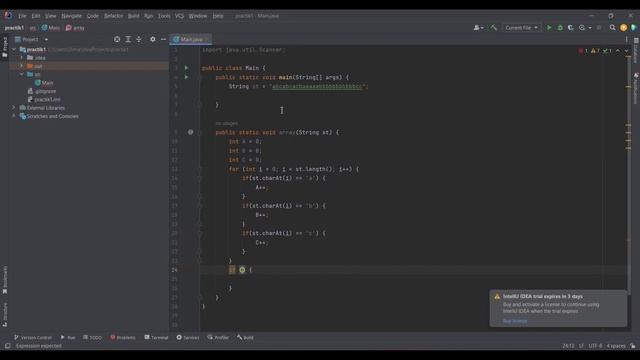Image resolution: width=640 pixels, height=360 pixels.
Task: Click run gutter arrow beside main method
Action: tap(187, 77)
